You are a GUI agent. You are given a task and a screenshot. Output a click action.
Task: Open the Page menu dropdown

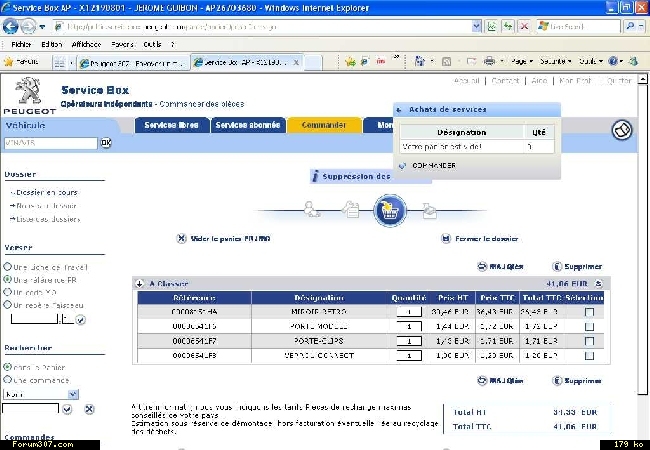pos(522,61)
